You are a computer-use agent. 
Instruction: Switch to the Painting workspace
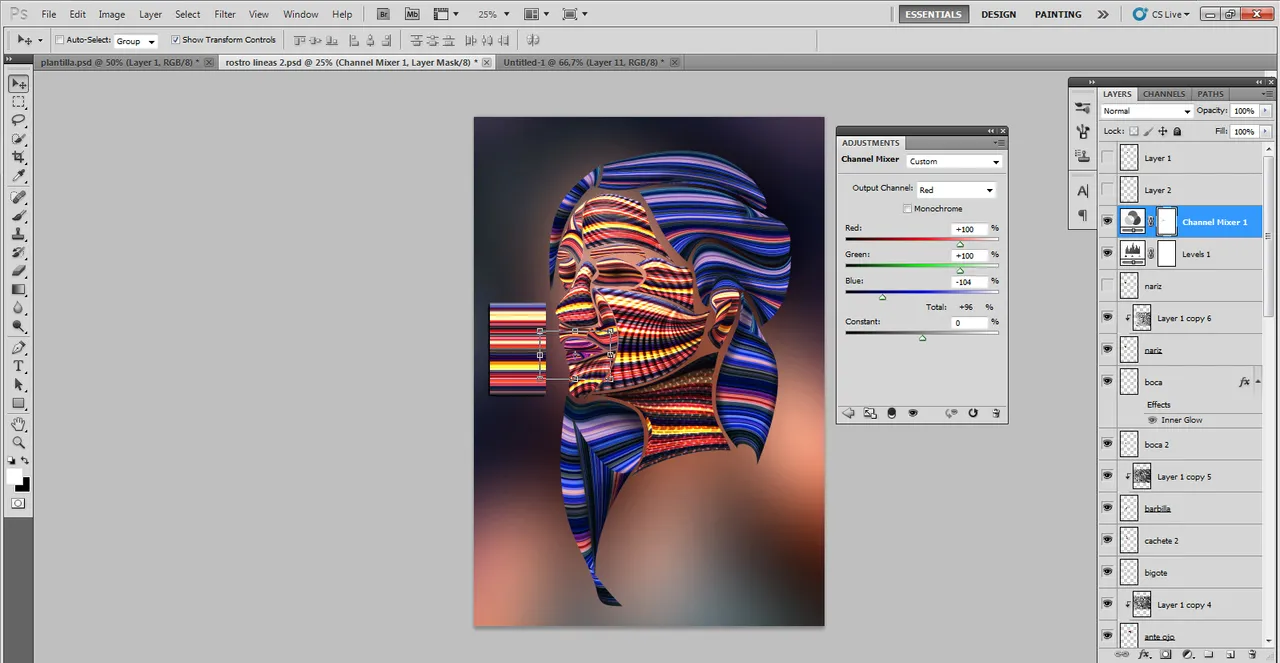tap(1058, 15)
